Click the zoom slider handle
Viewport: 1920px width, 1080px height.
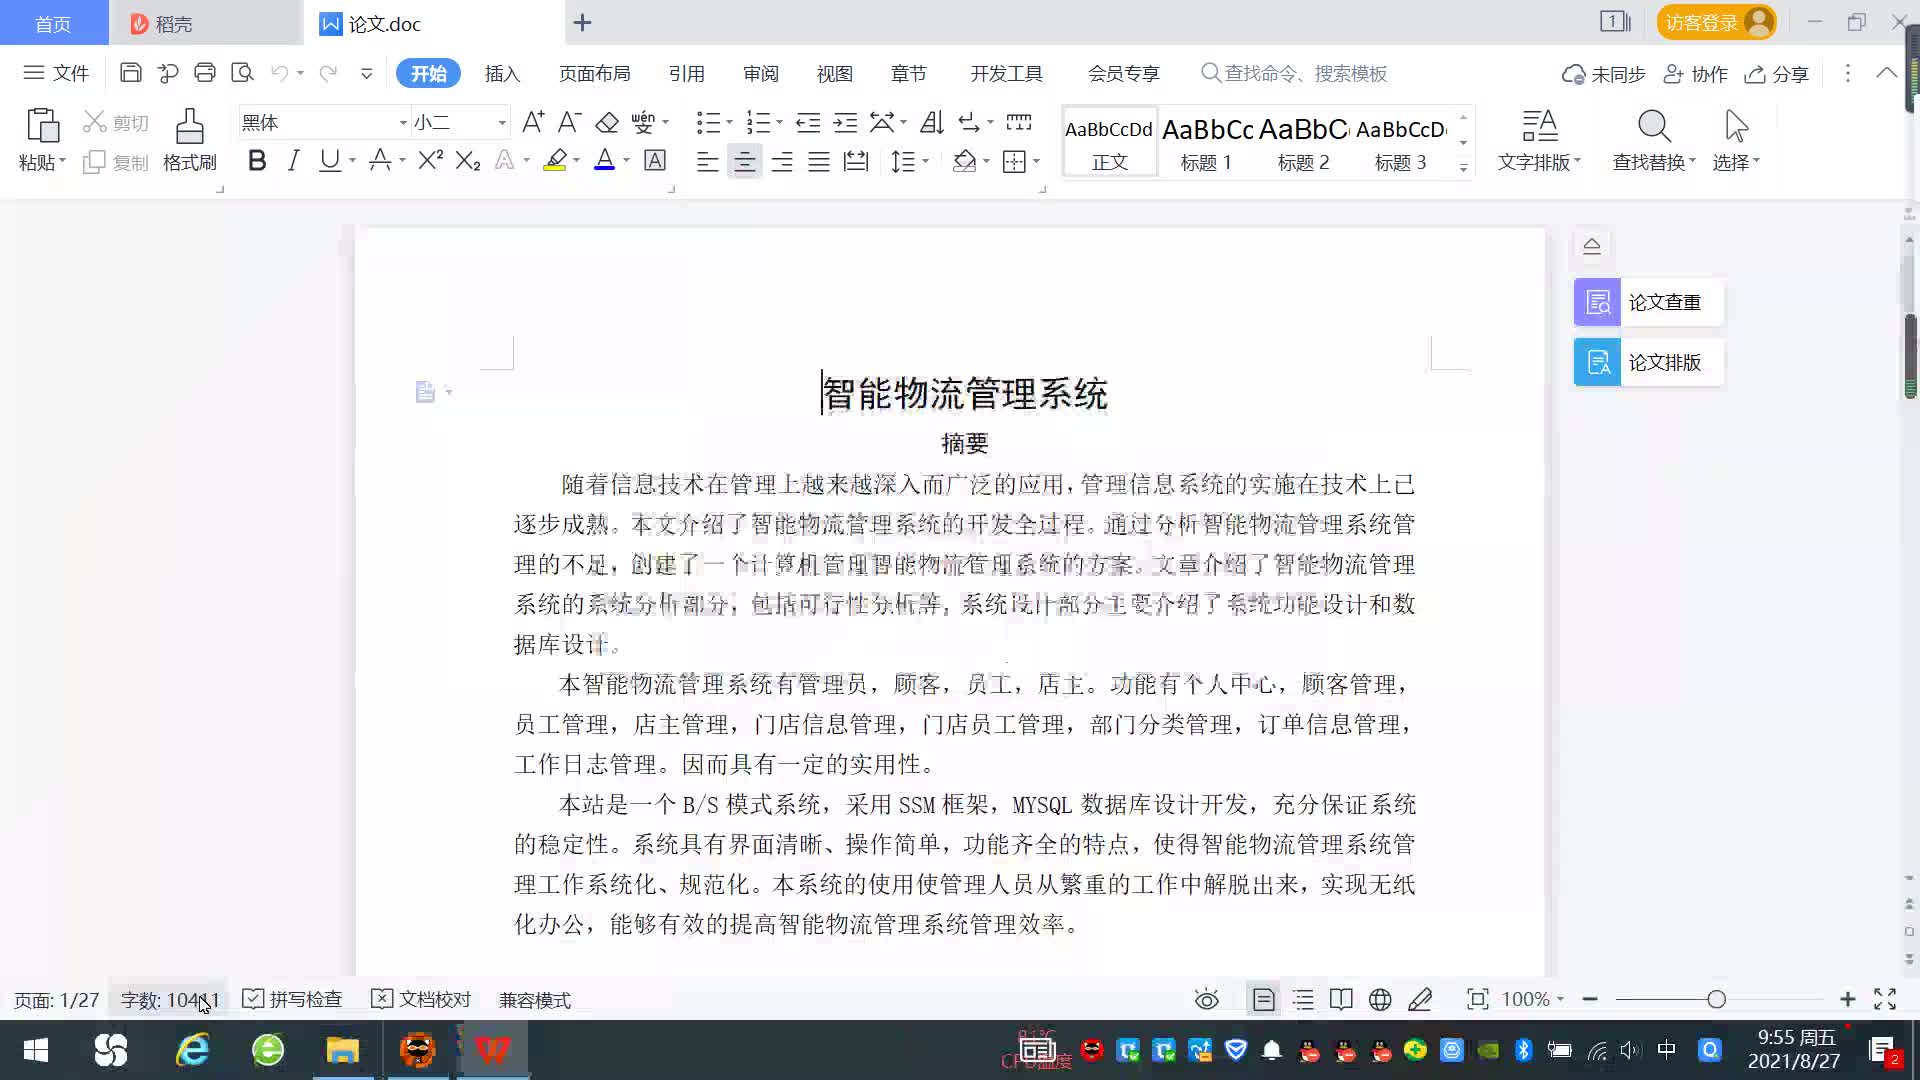[x=1716, y=999]
